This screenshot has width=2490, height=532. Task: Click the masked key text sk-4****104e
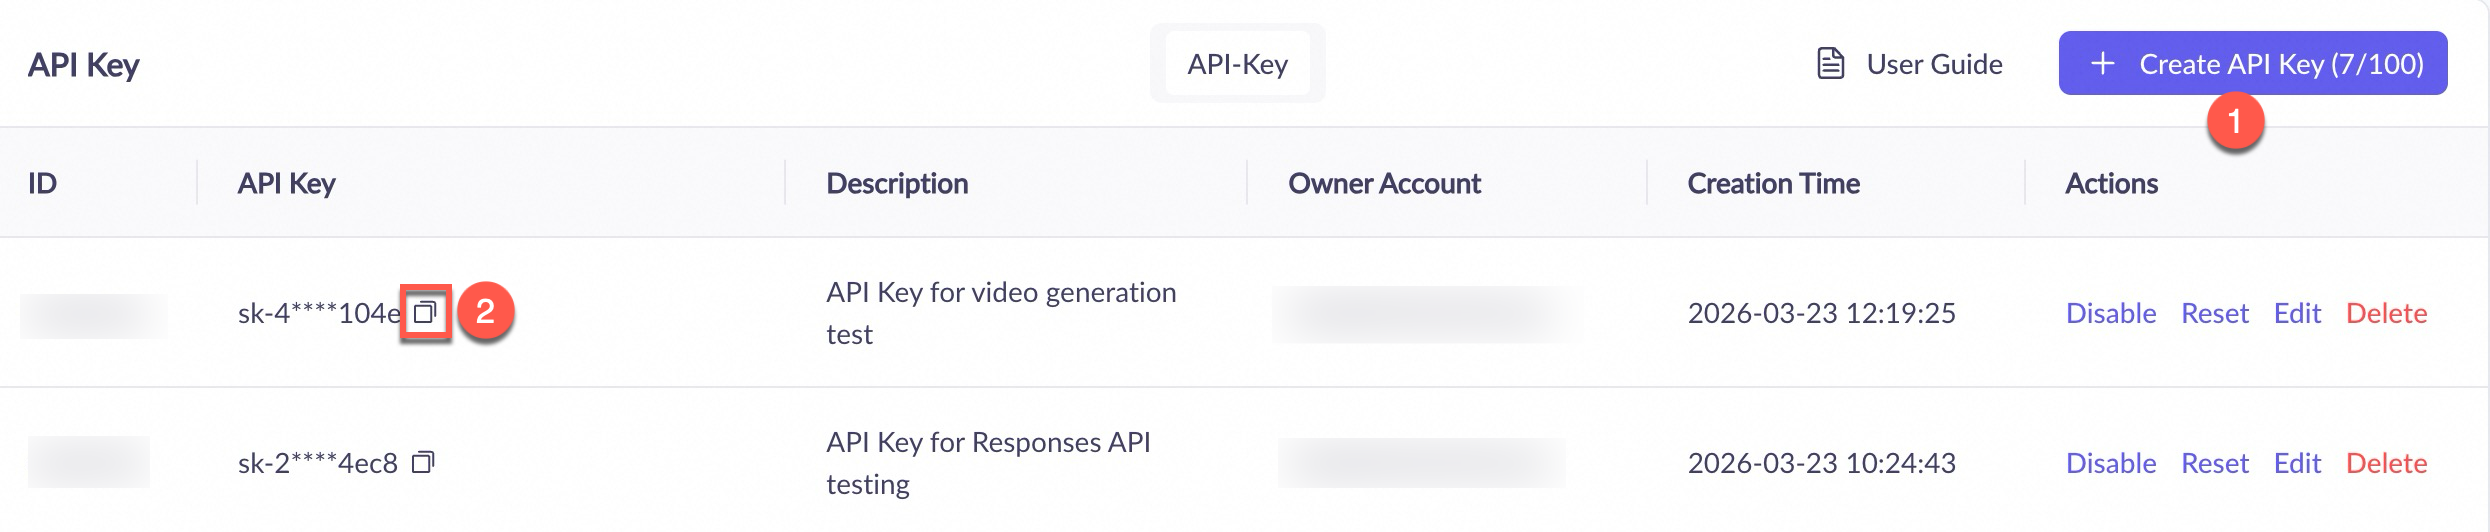tap(318, 314)
